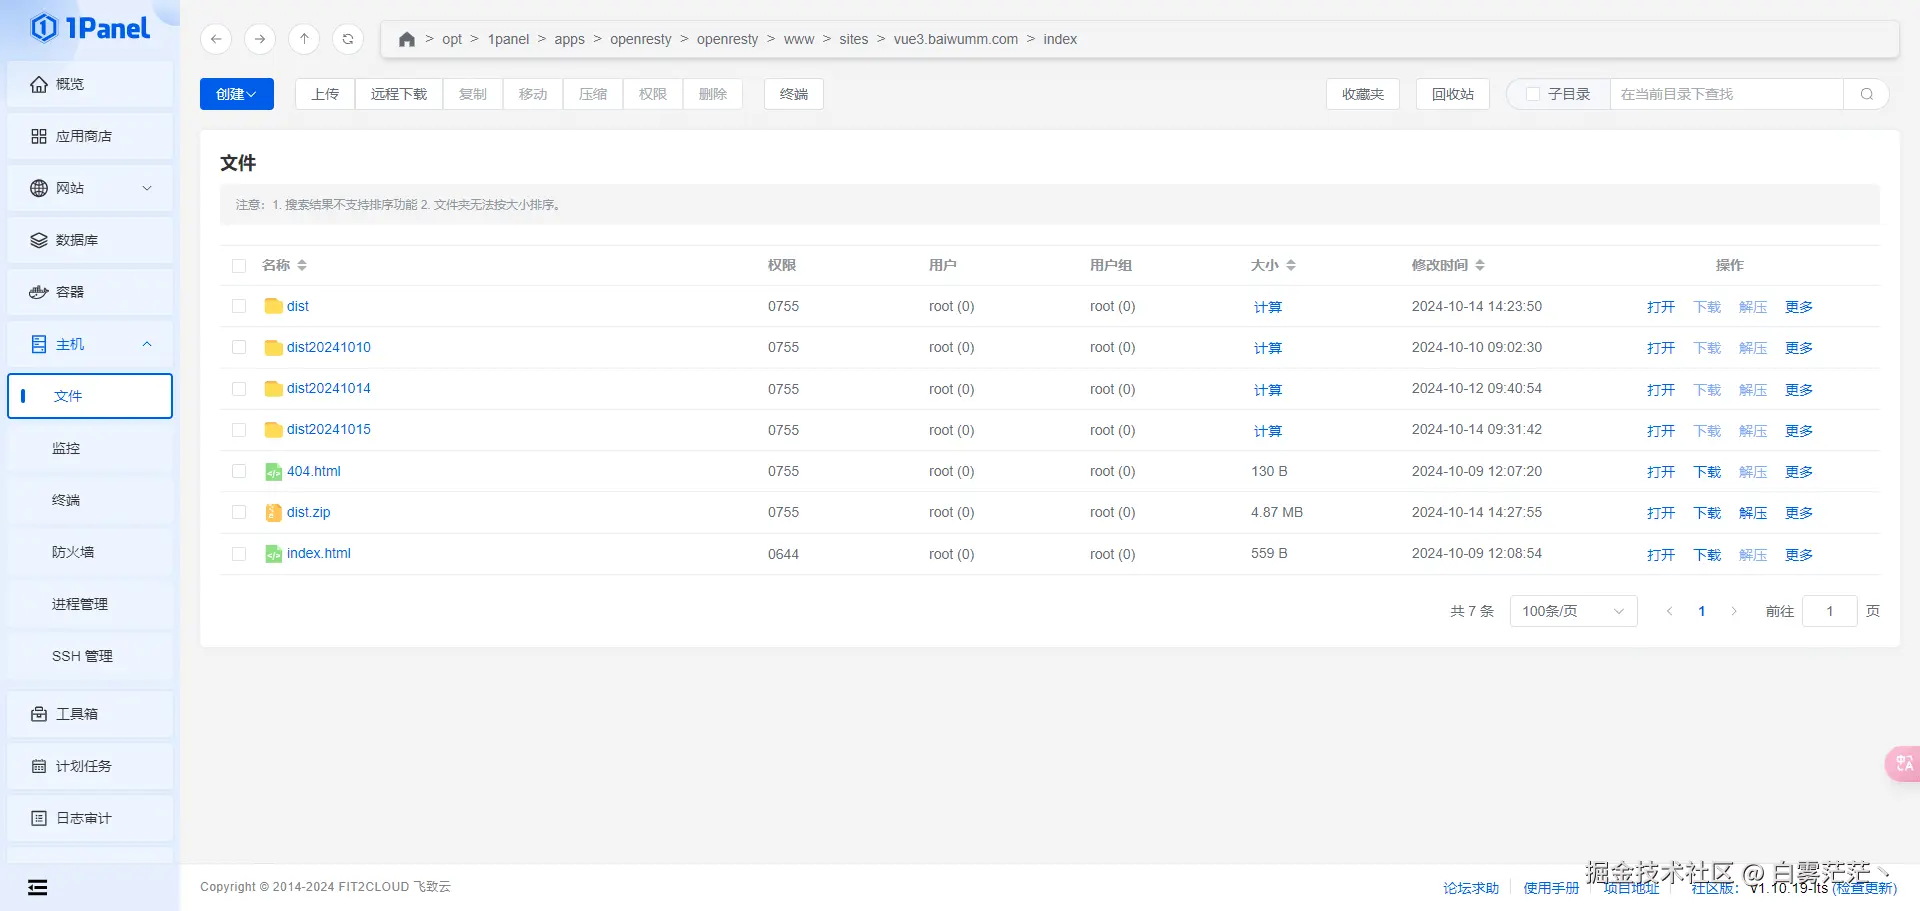Click the dist.zip archive icon
This screenshot has width=1920, height=911.
[x=273, y=512]
